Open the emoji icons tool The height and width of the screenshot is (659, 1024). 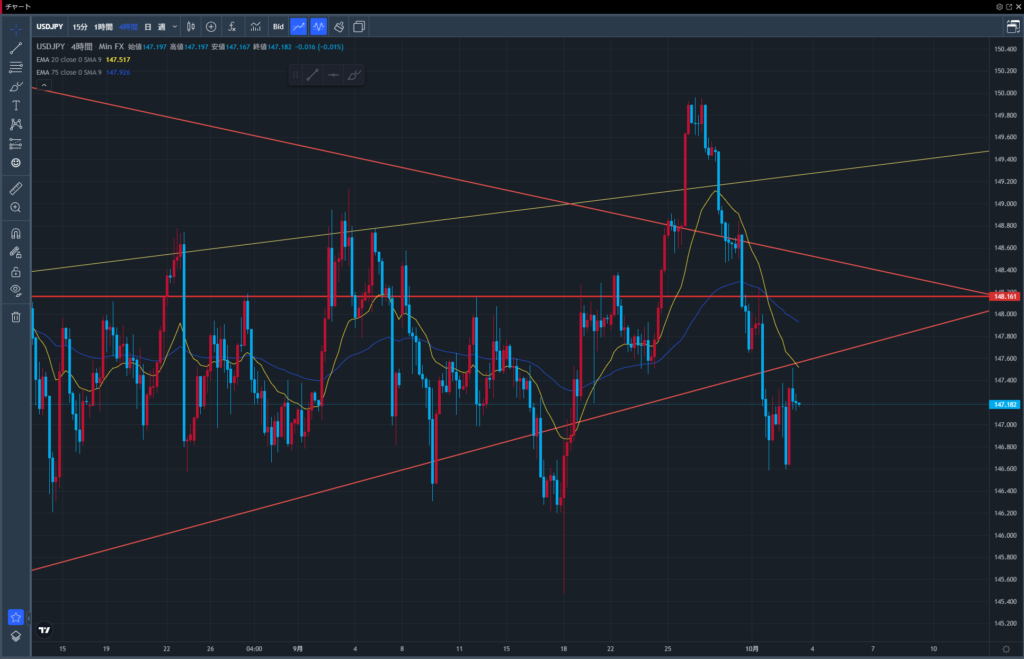tap(16, 162)
